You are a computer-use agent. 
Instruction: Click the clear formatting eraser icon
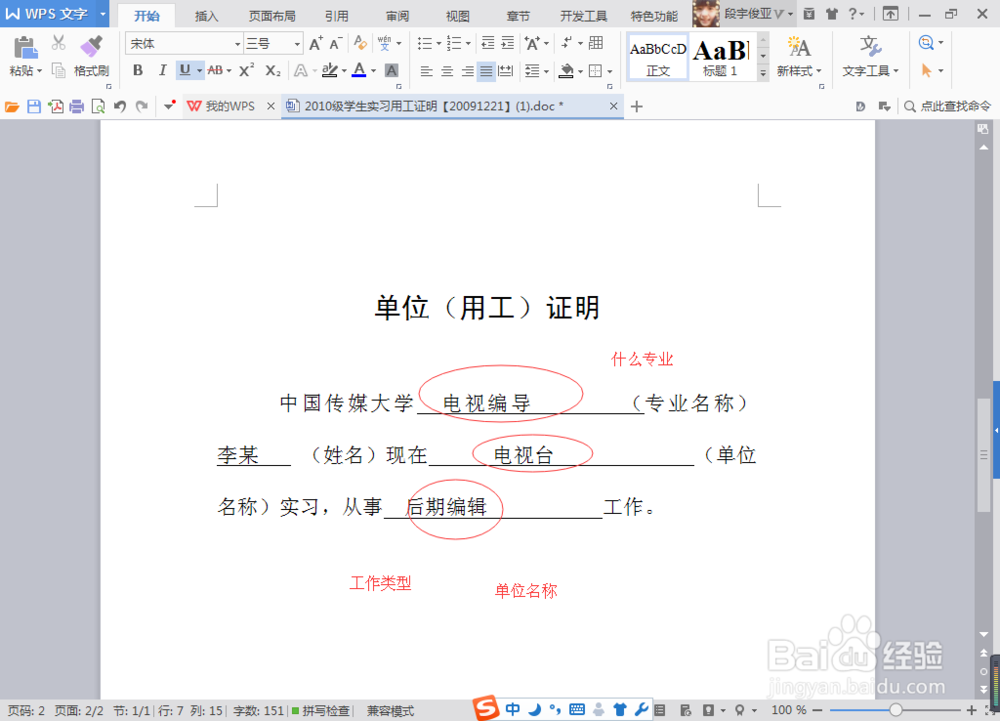360,43
